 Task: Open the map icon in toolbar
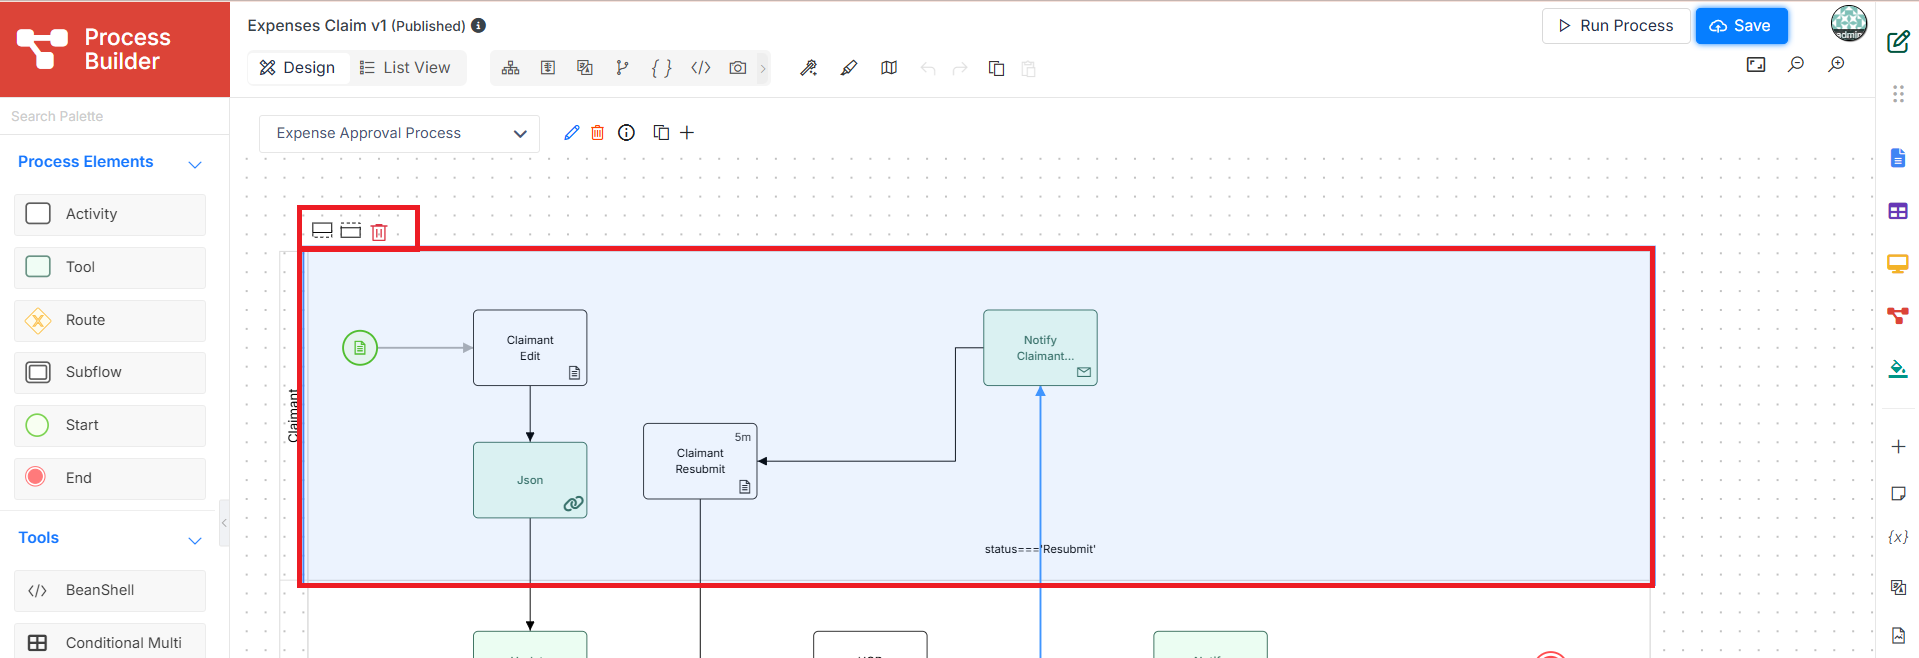point(889,68)
